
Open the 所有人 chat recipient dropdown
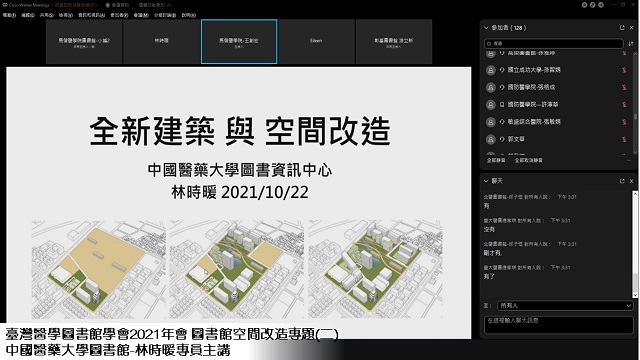565,305
